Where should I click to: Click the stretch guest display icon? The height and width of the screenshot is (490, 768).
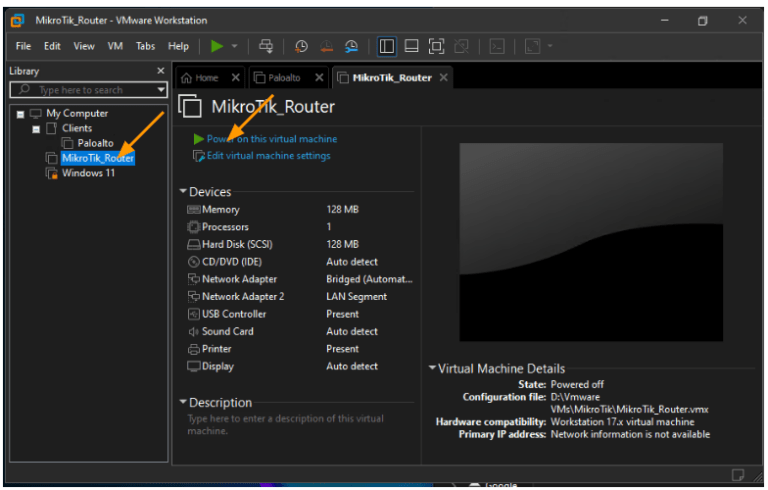(x=532, y=46)
